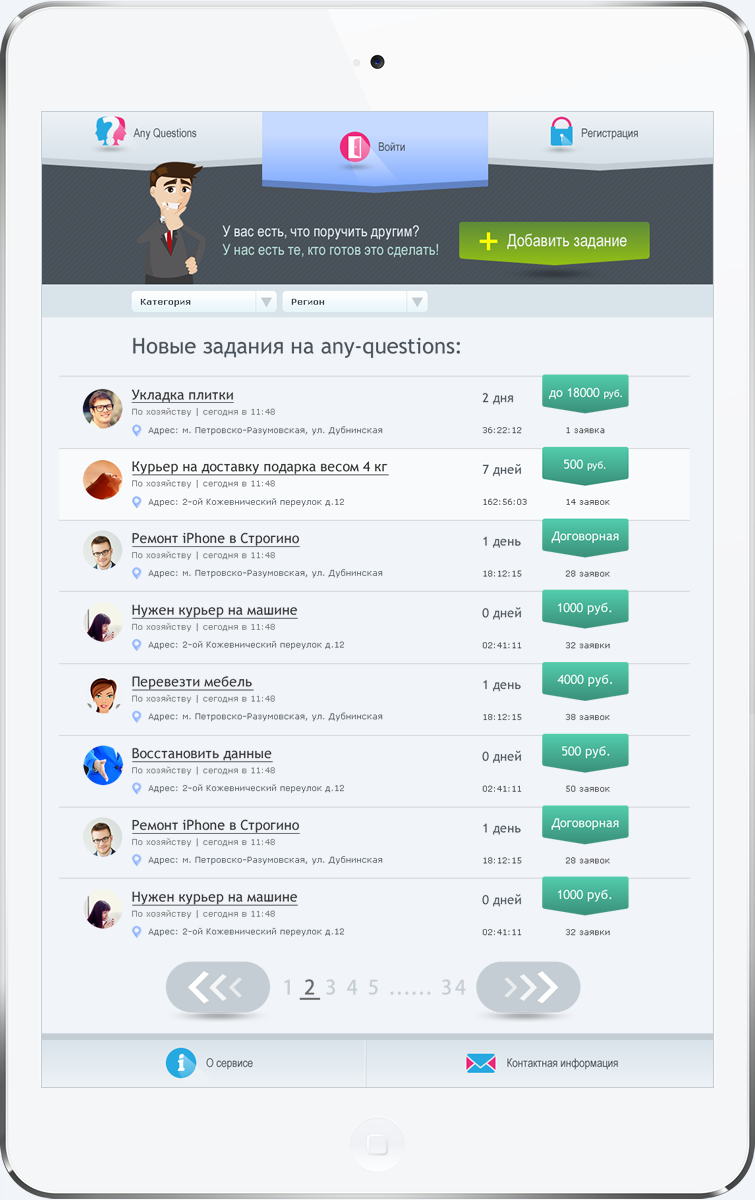Open the Укладка плитки task link
This screenshot has height=1200, width=755.
[182, 395]
